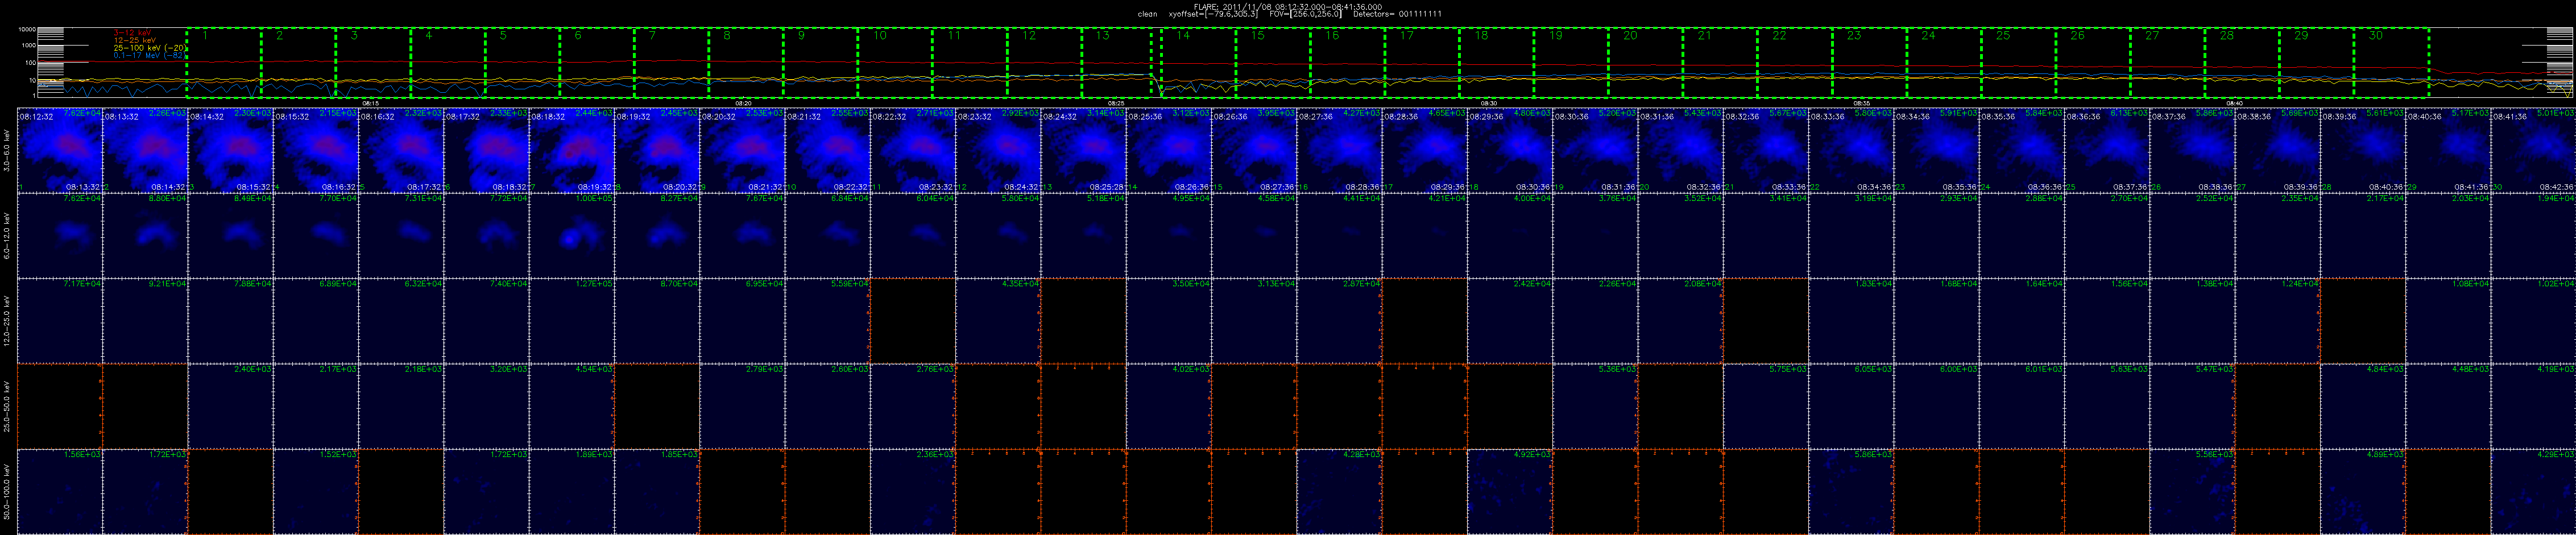Open the 3.0-6.0 keV image starting 08:29:36

[1510, 150]
